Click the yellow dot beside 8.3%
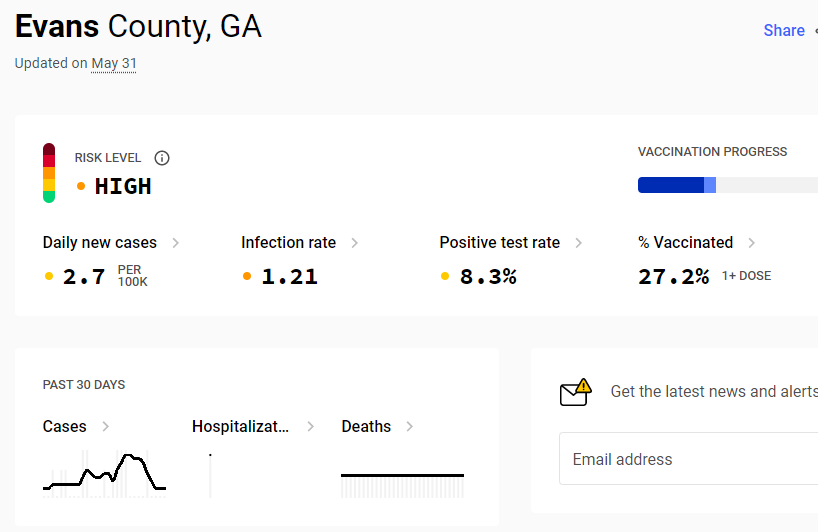Viewport: 818px width, 532px height. coord(445,276)
